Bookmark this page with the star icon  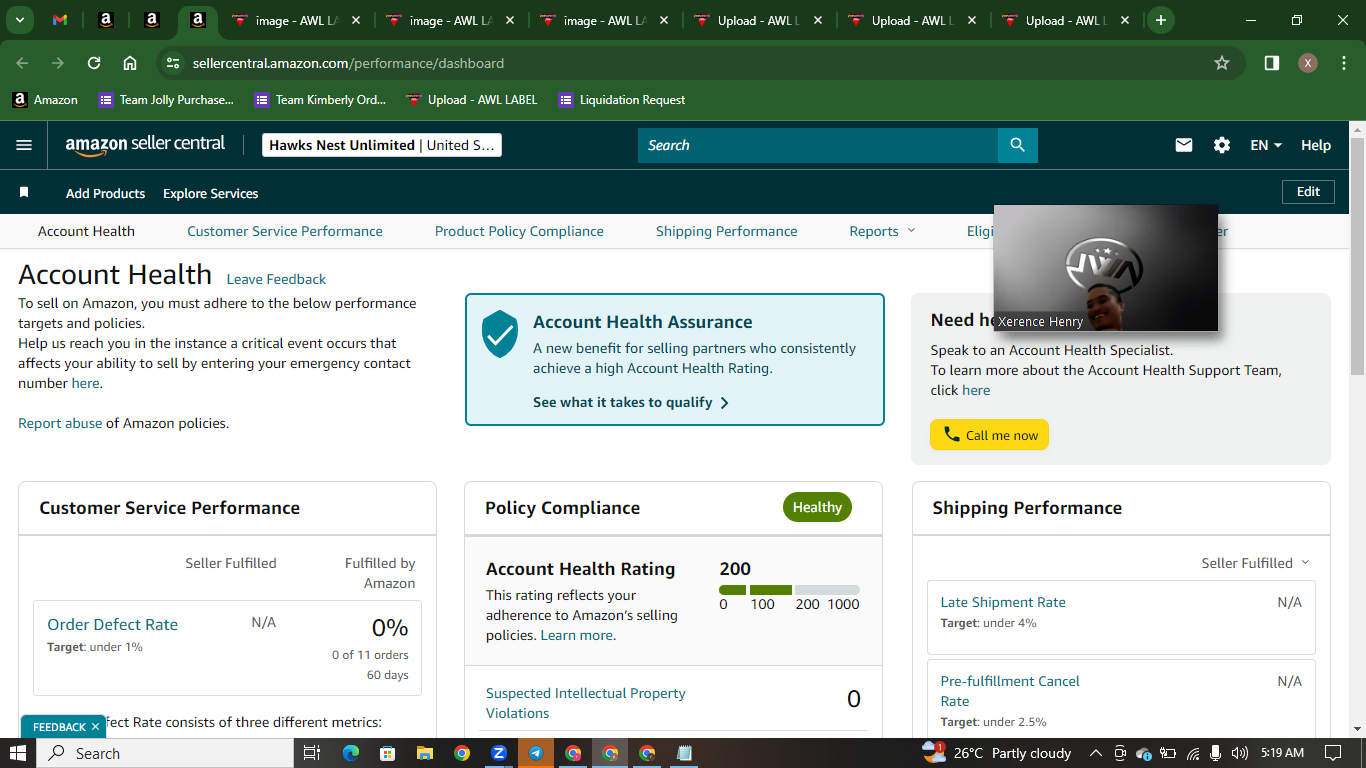[1222, 63]
